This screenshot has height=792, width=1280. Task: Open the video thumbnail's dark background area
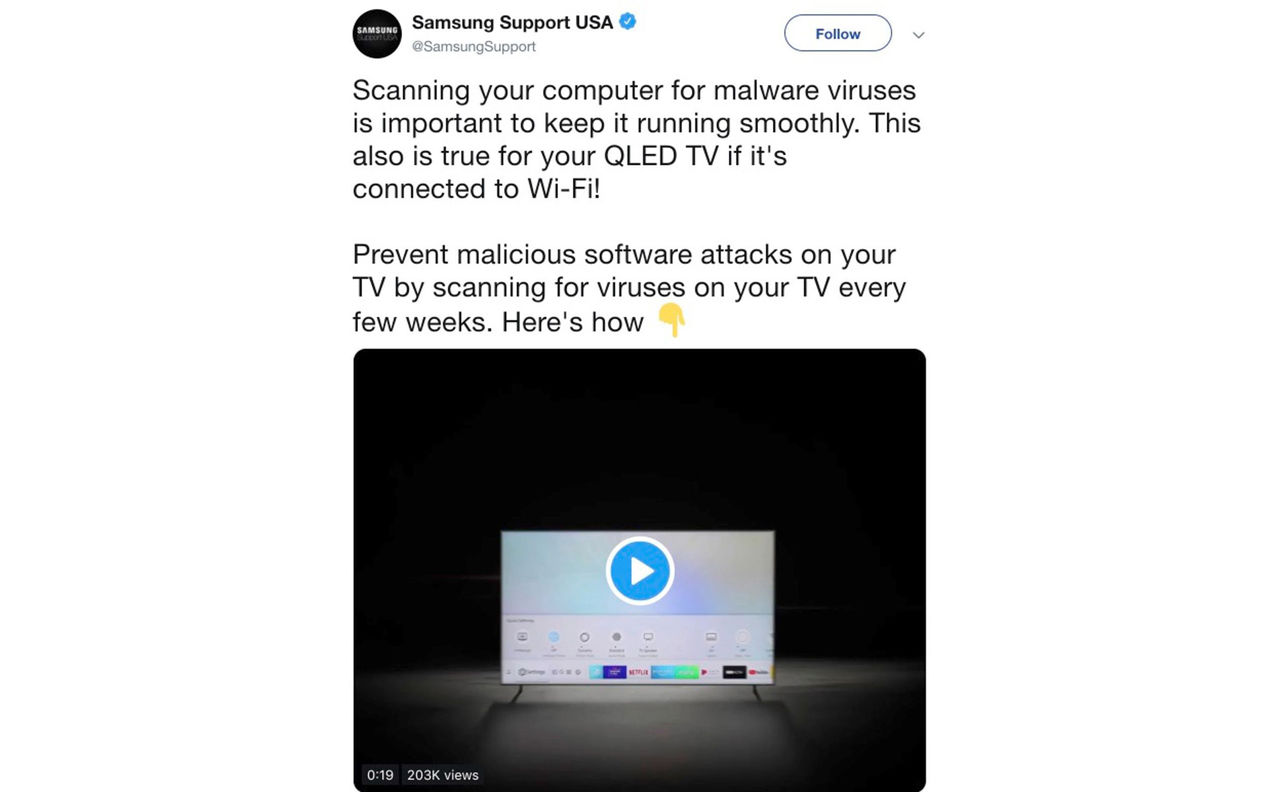tap(640, 440)
